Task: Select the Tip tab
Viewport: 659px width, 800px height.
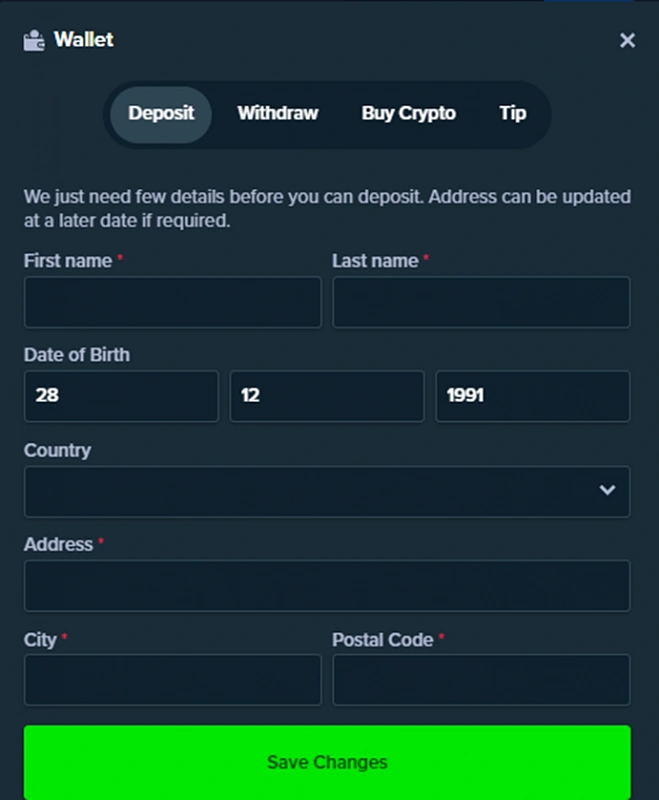Action: 513,114
